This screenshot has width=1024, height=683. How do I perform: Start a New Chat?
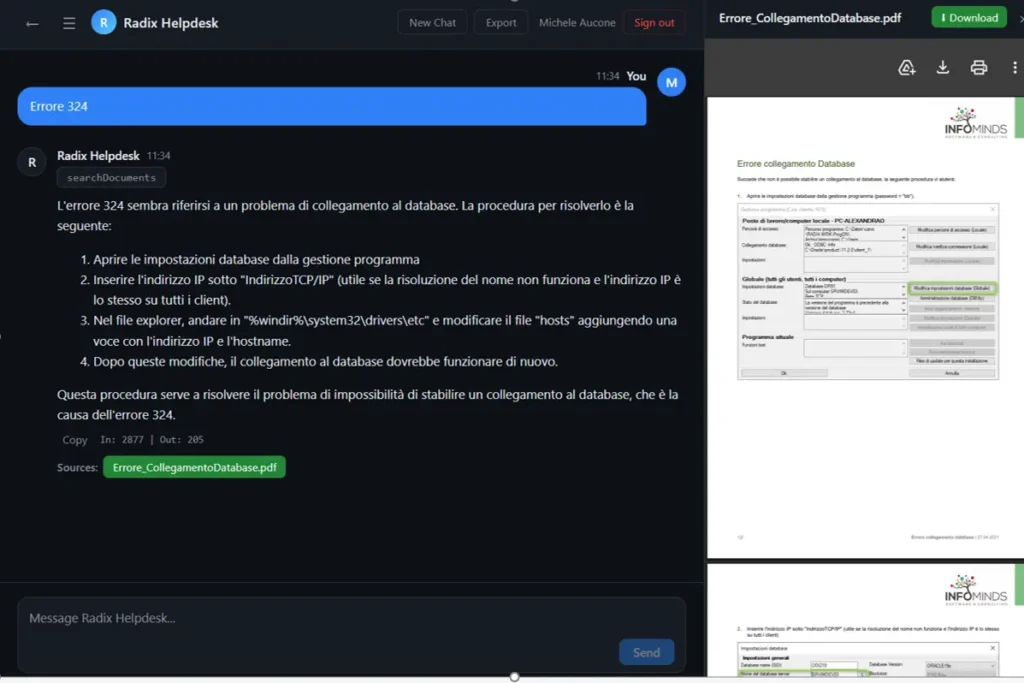click(x=432, y=22)
